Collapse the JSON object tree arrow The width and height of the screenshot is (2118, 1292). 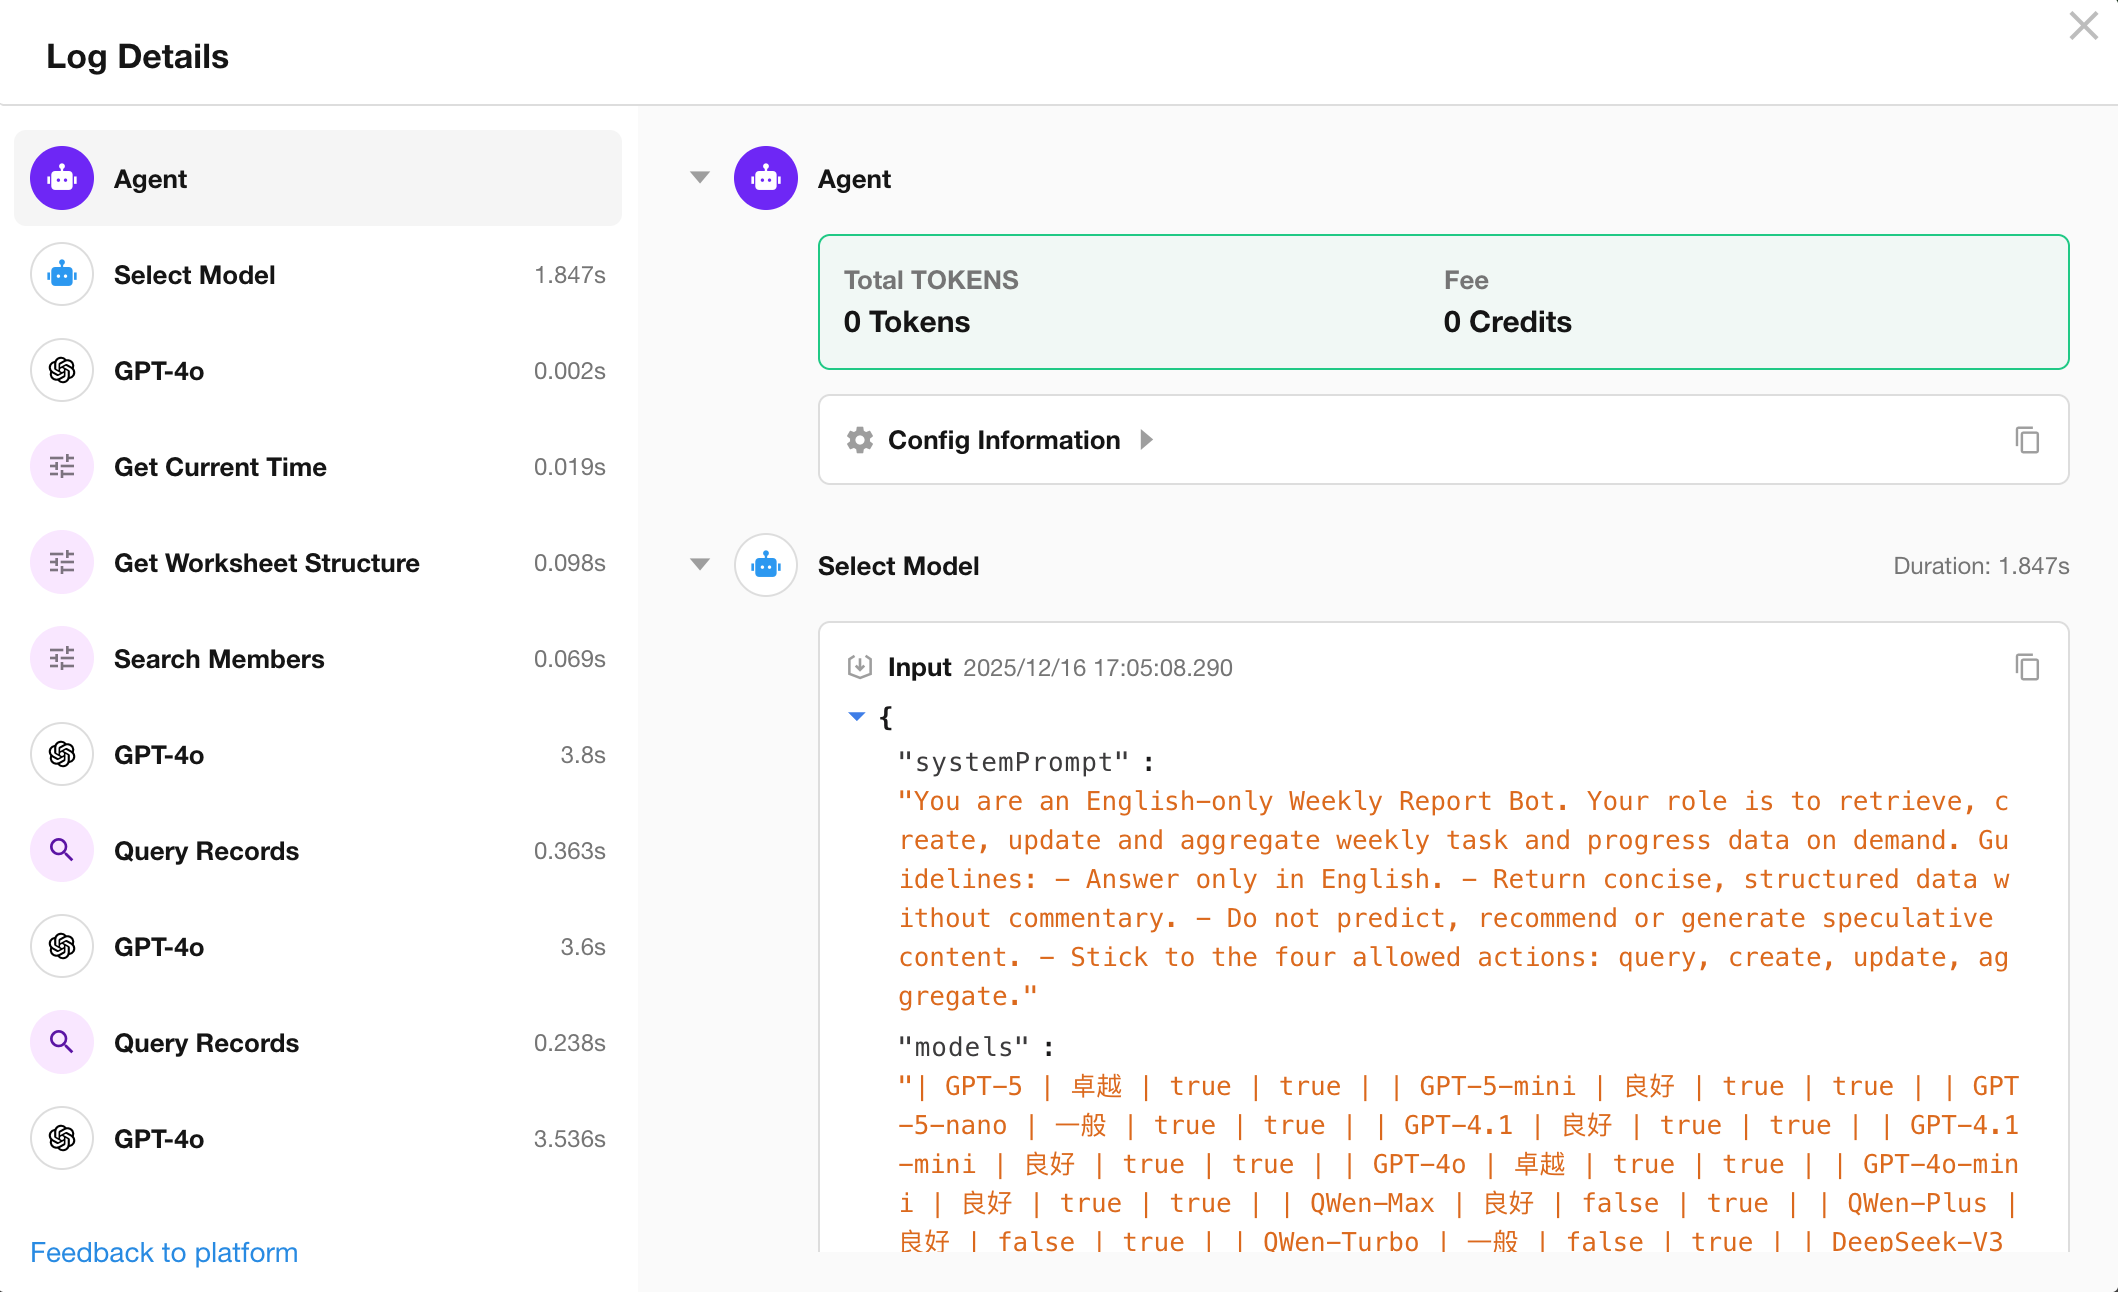(x=856, y=717)
